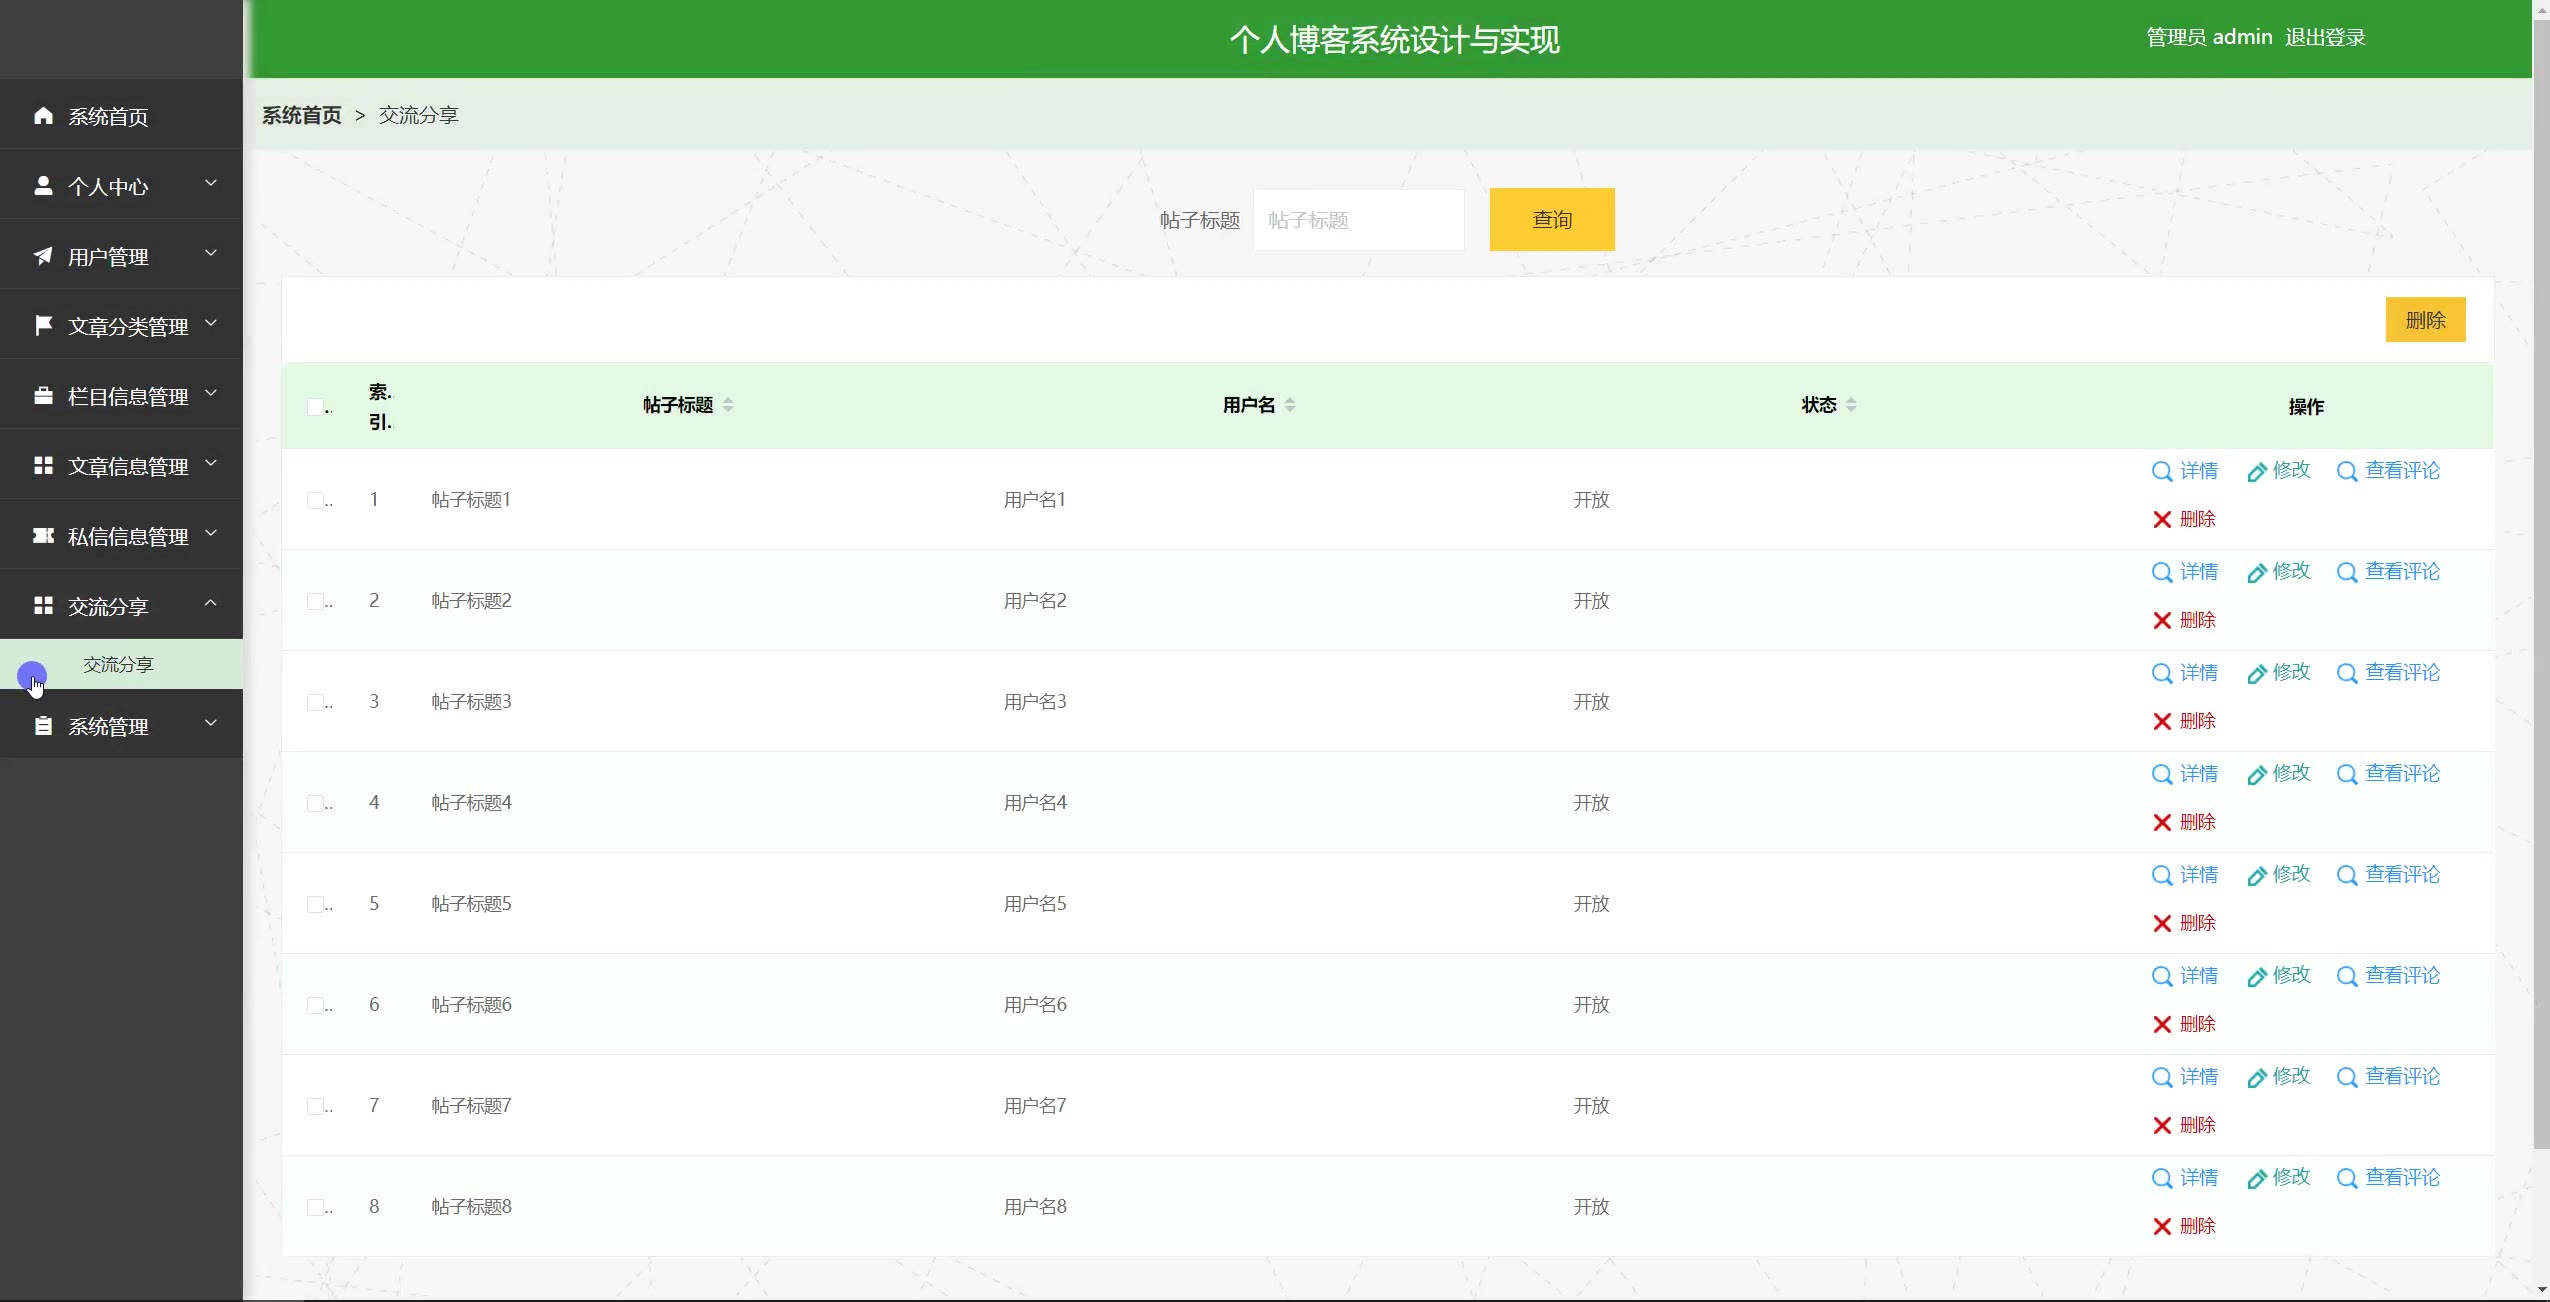
Task: Expand the 文章分类管理 chevron
Action: [211, 323]
